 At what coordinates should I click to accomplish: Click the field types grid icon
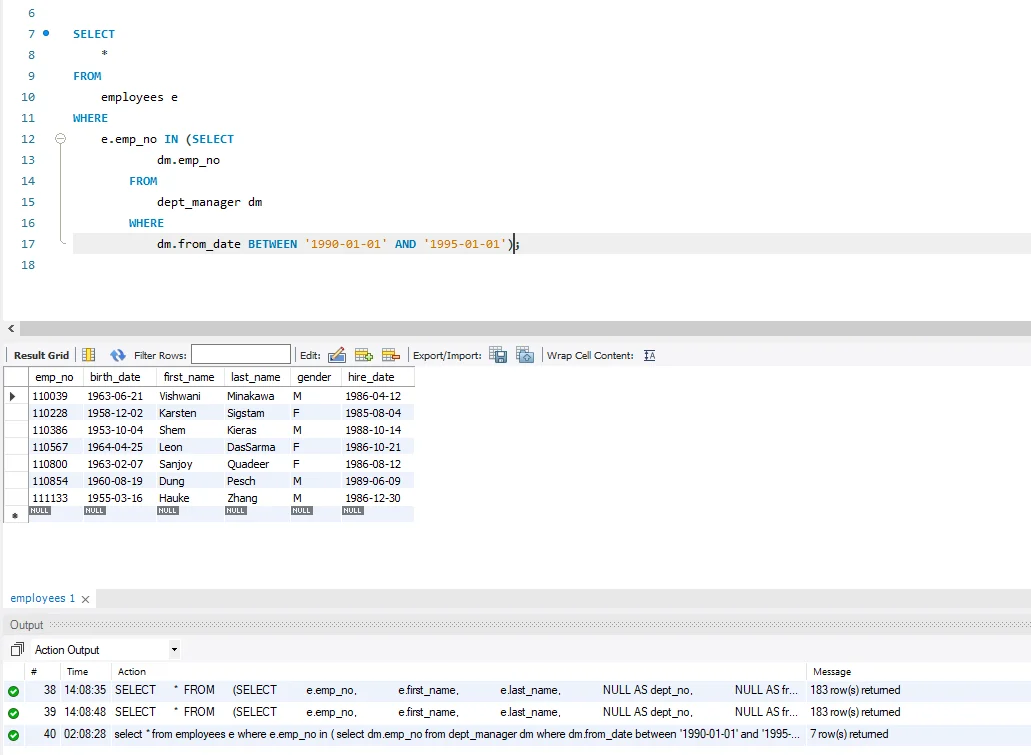88,355
